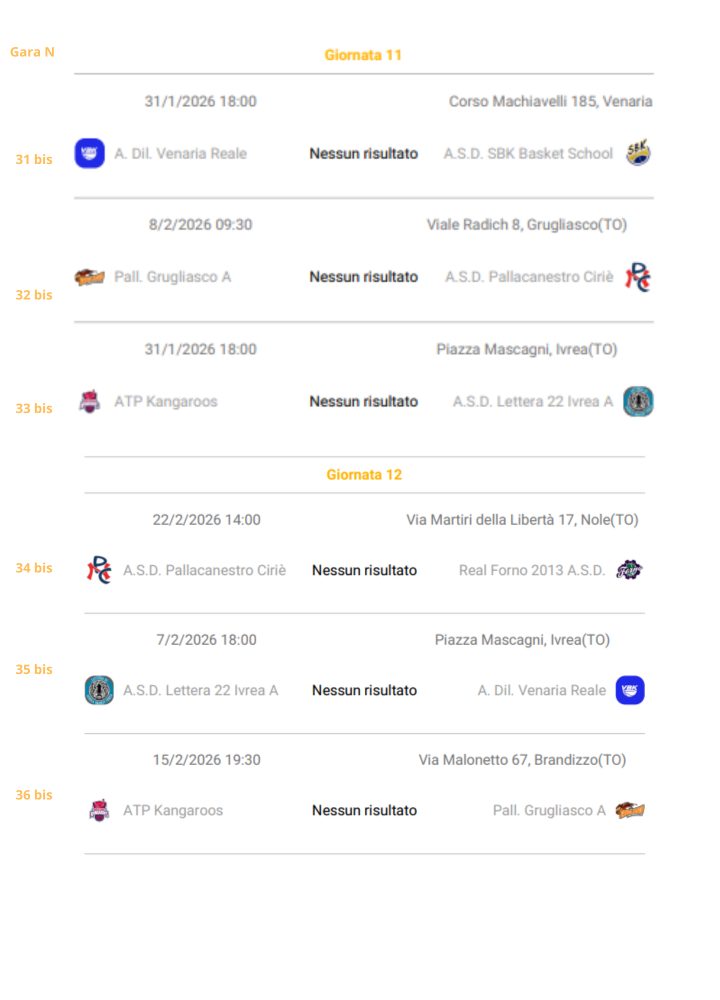Viewport: 720px width, 1000px height.
Task: Click Pall. Grugliasco A logo in match 36 bis
Action: click(x=630, y=810)
